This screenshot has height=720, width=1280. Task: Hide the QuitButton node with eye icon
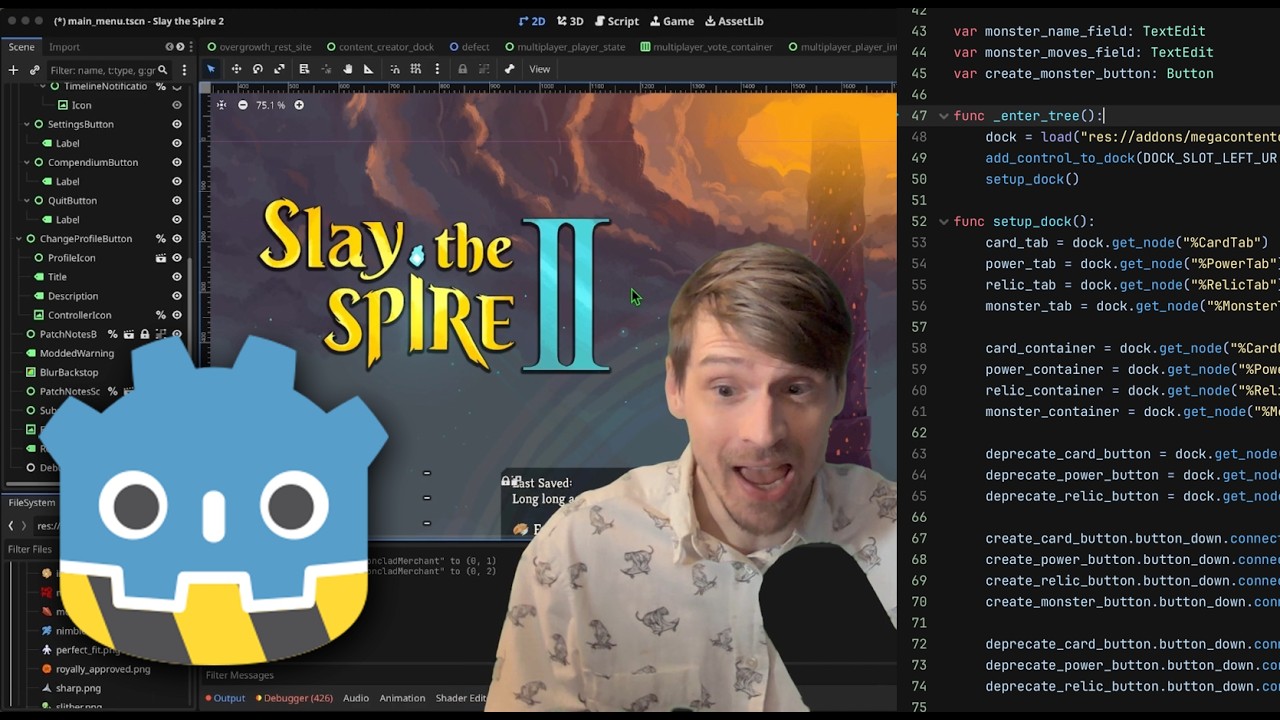(177, 200)
